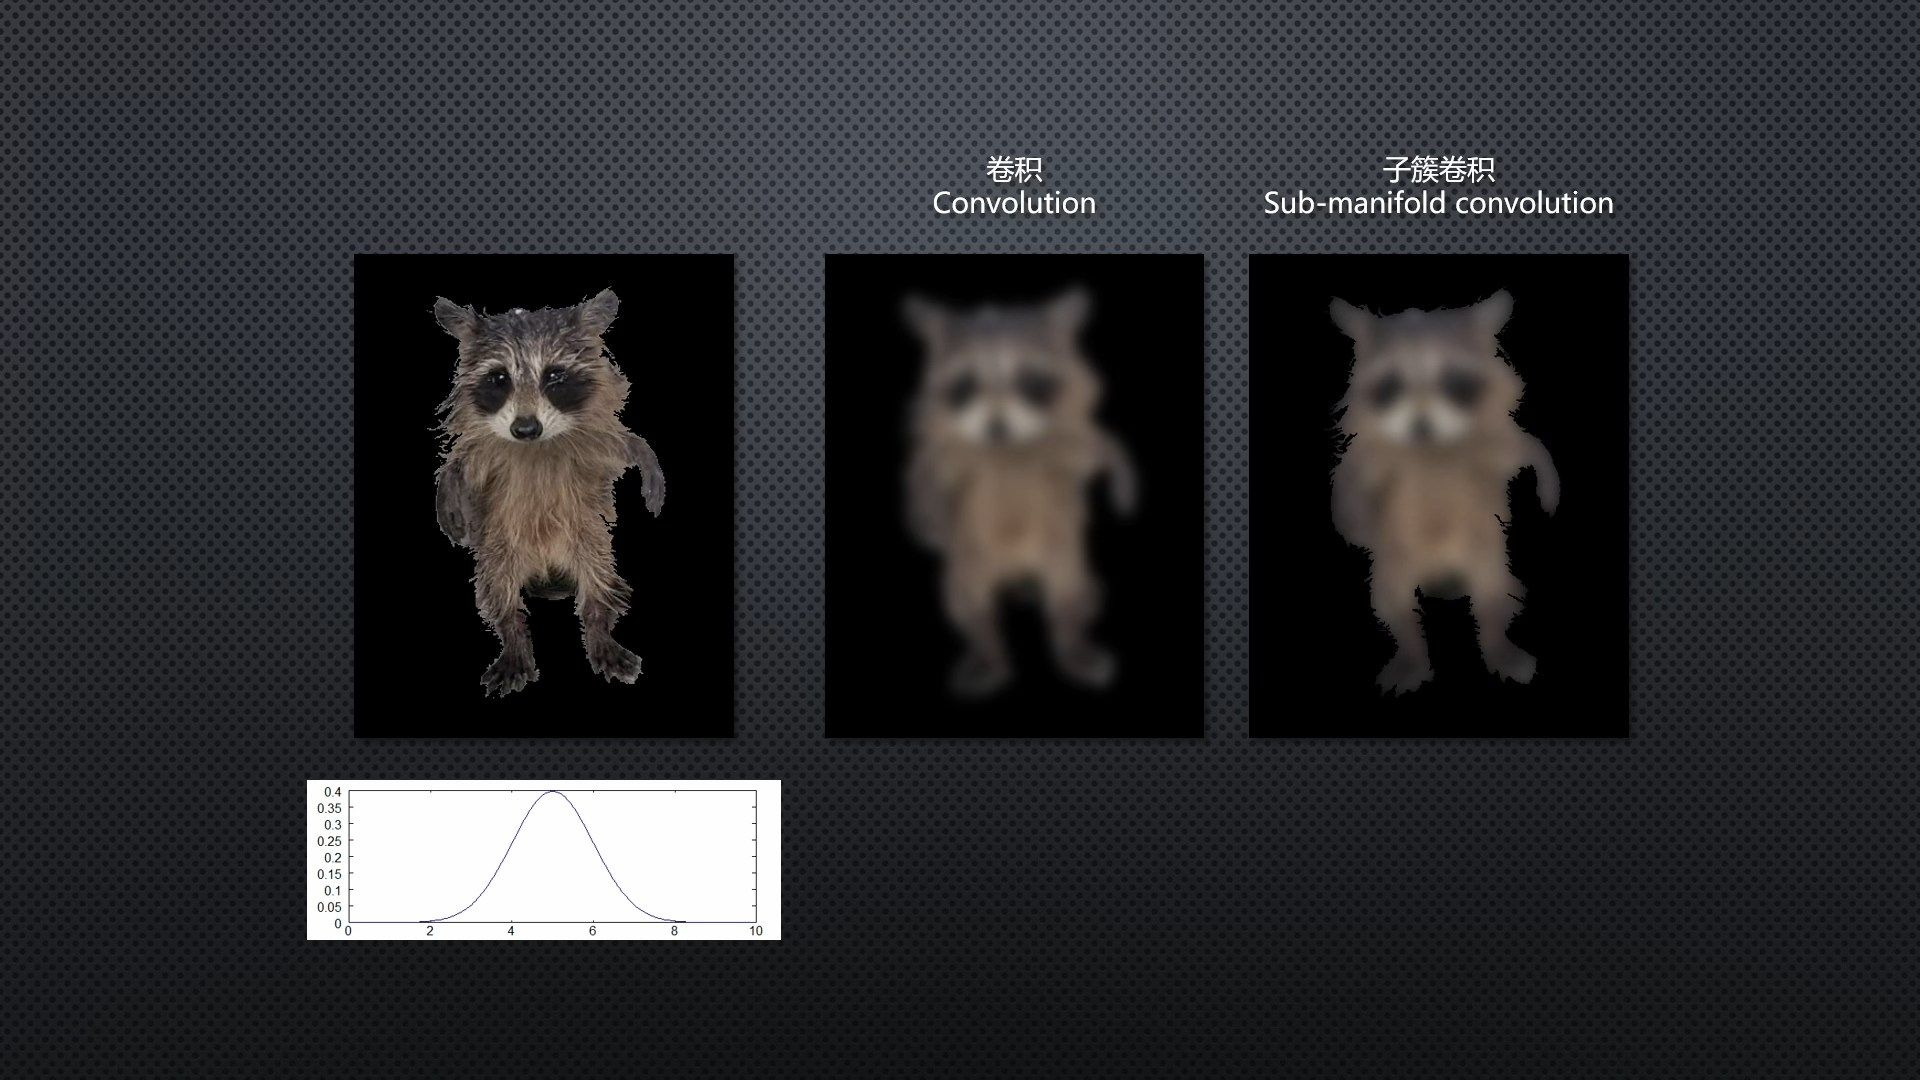Click the '卷积' Chinese heading
The height and width of the screenshot is (1080, 1920).
point(1014,170)
